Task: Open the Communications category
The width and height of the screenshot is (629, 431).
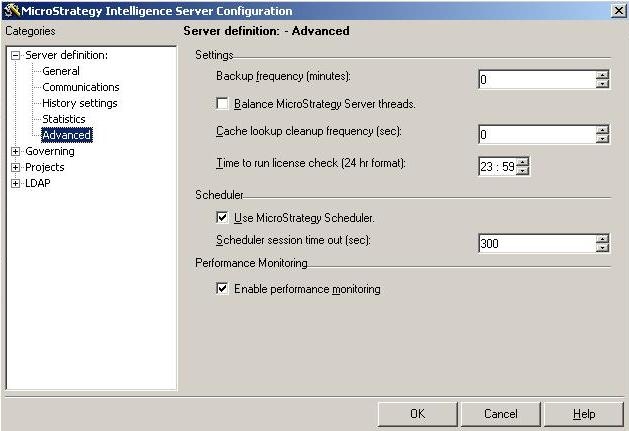Action: 81,87
